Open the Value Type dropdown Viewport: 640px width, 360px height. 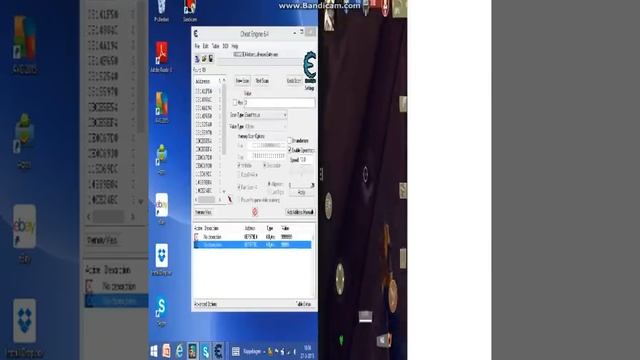coord(266,127)
